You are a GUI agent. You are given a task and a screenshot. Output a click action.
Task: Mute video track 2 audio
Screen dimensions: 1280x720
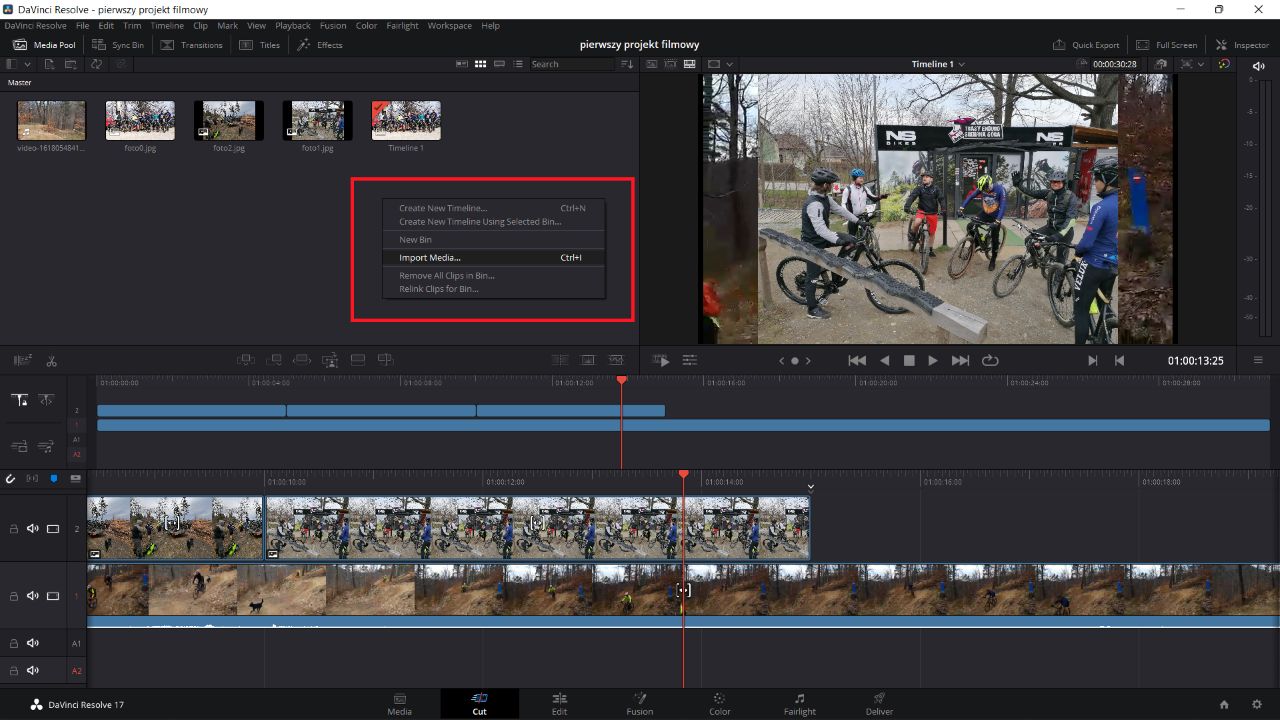click(33, 529)
